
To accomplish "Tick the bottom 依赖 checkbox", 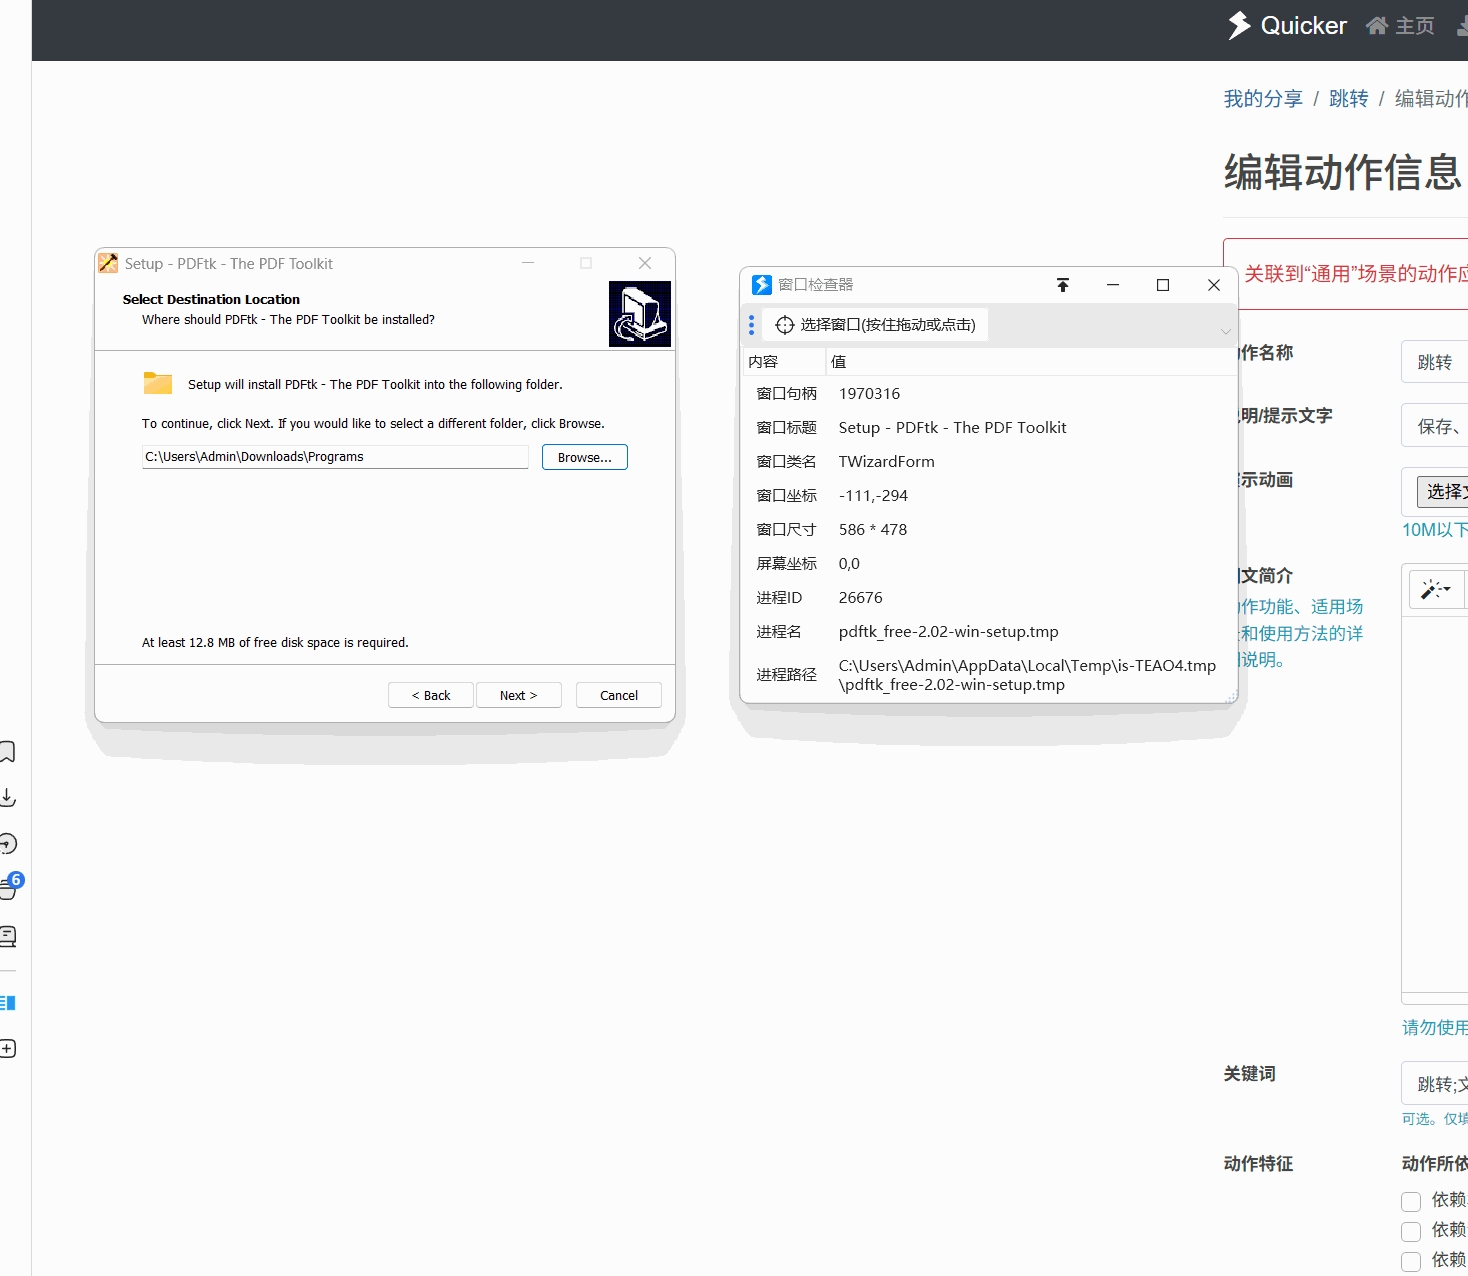I will (1411, 1262).
